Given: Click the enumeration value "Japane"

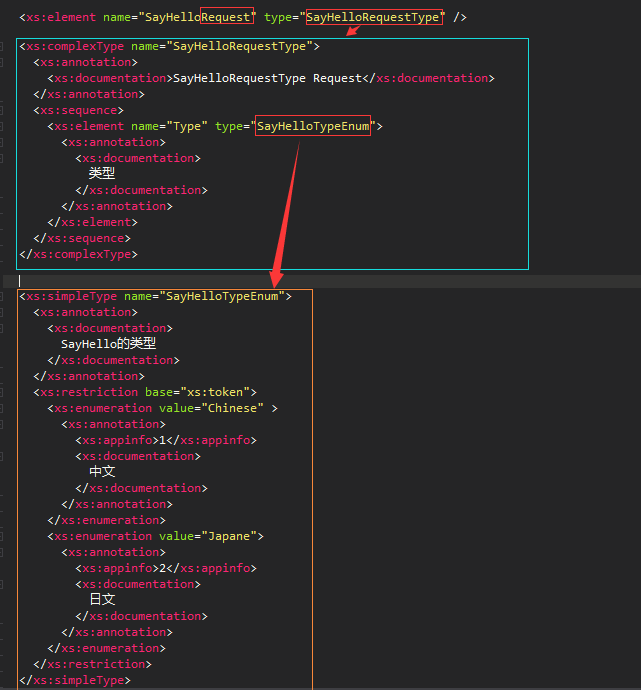Looking at the screenshot, I should pos(229,536).
